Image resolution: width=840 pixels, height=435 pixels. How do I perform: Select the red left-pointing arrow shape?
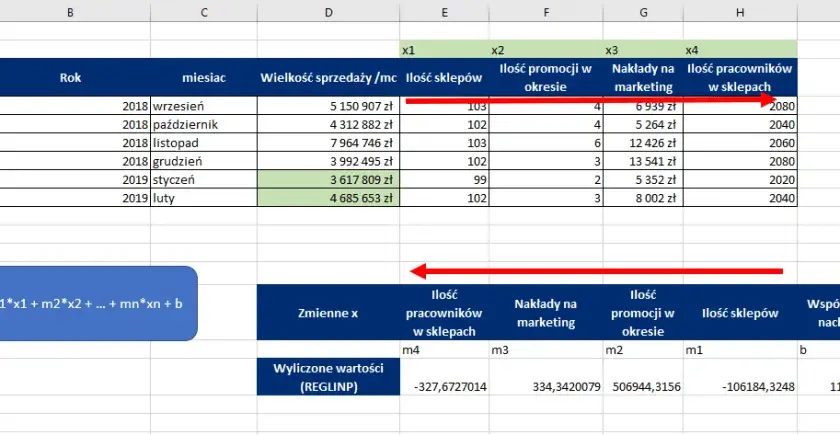click(x=596, y=271)
